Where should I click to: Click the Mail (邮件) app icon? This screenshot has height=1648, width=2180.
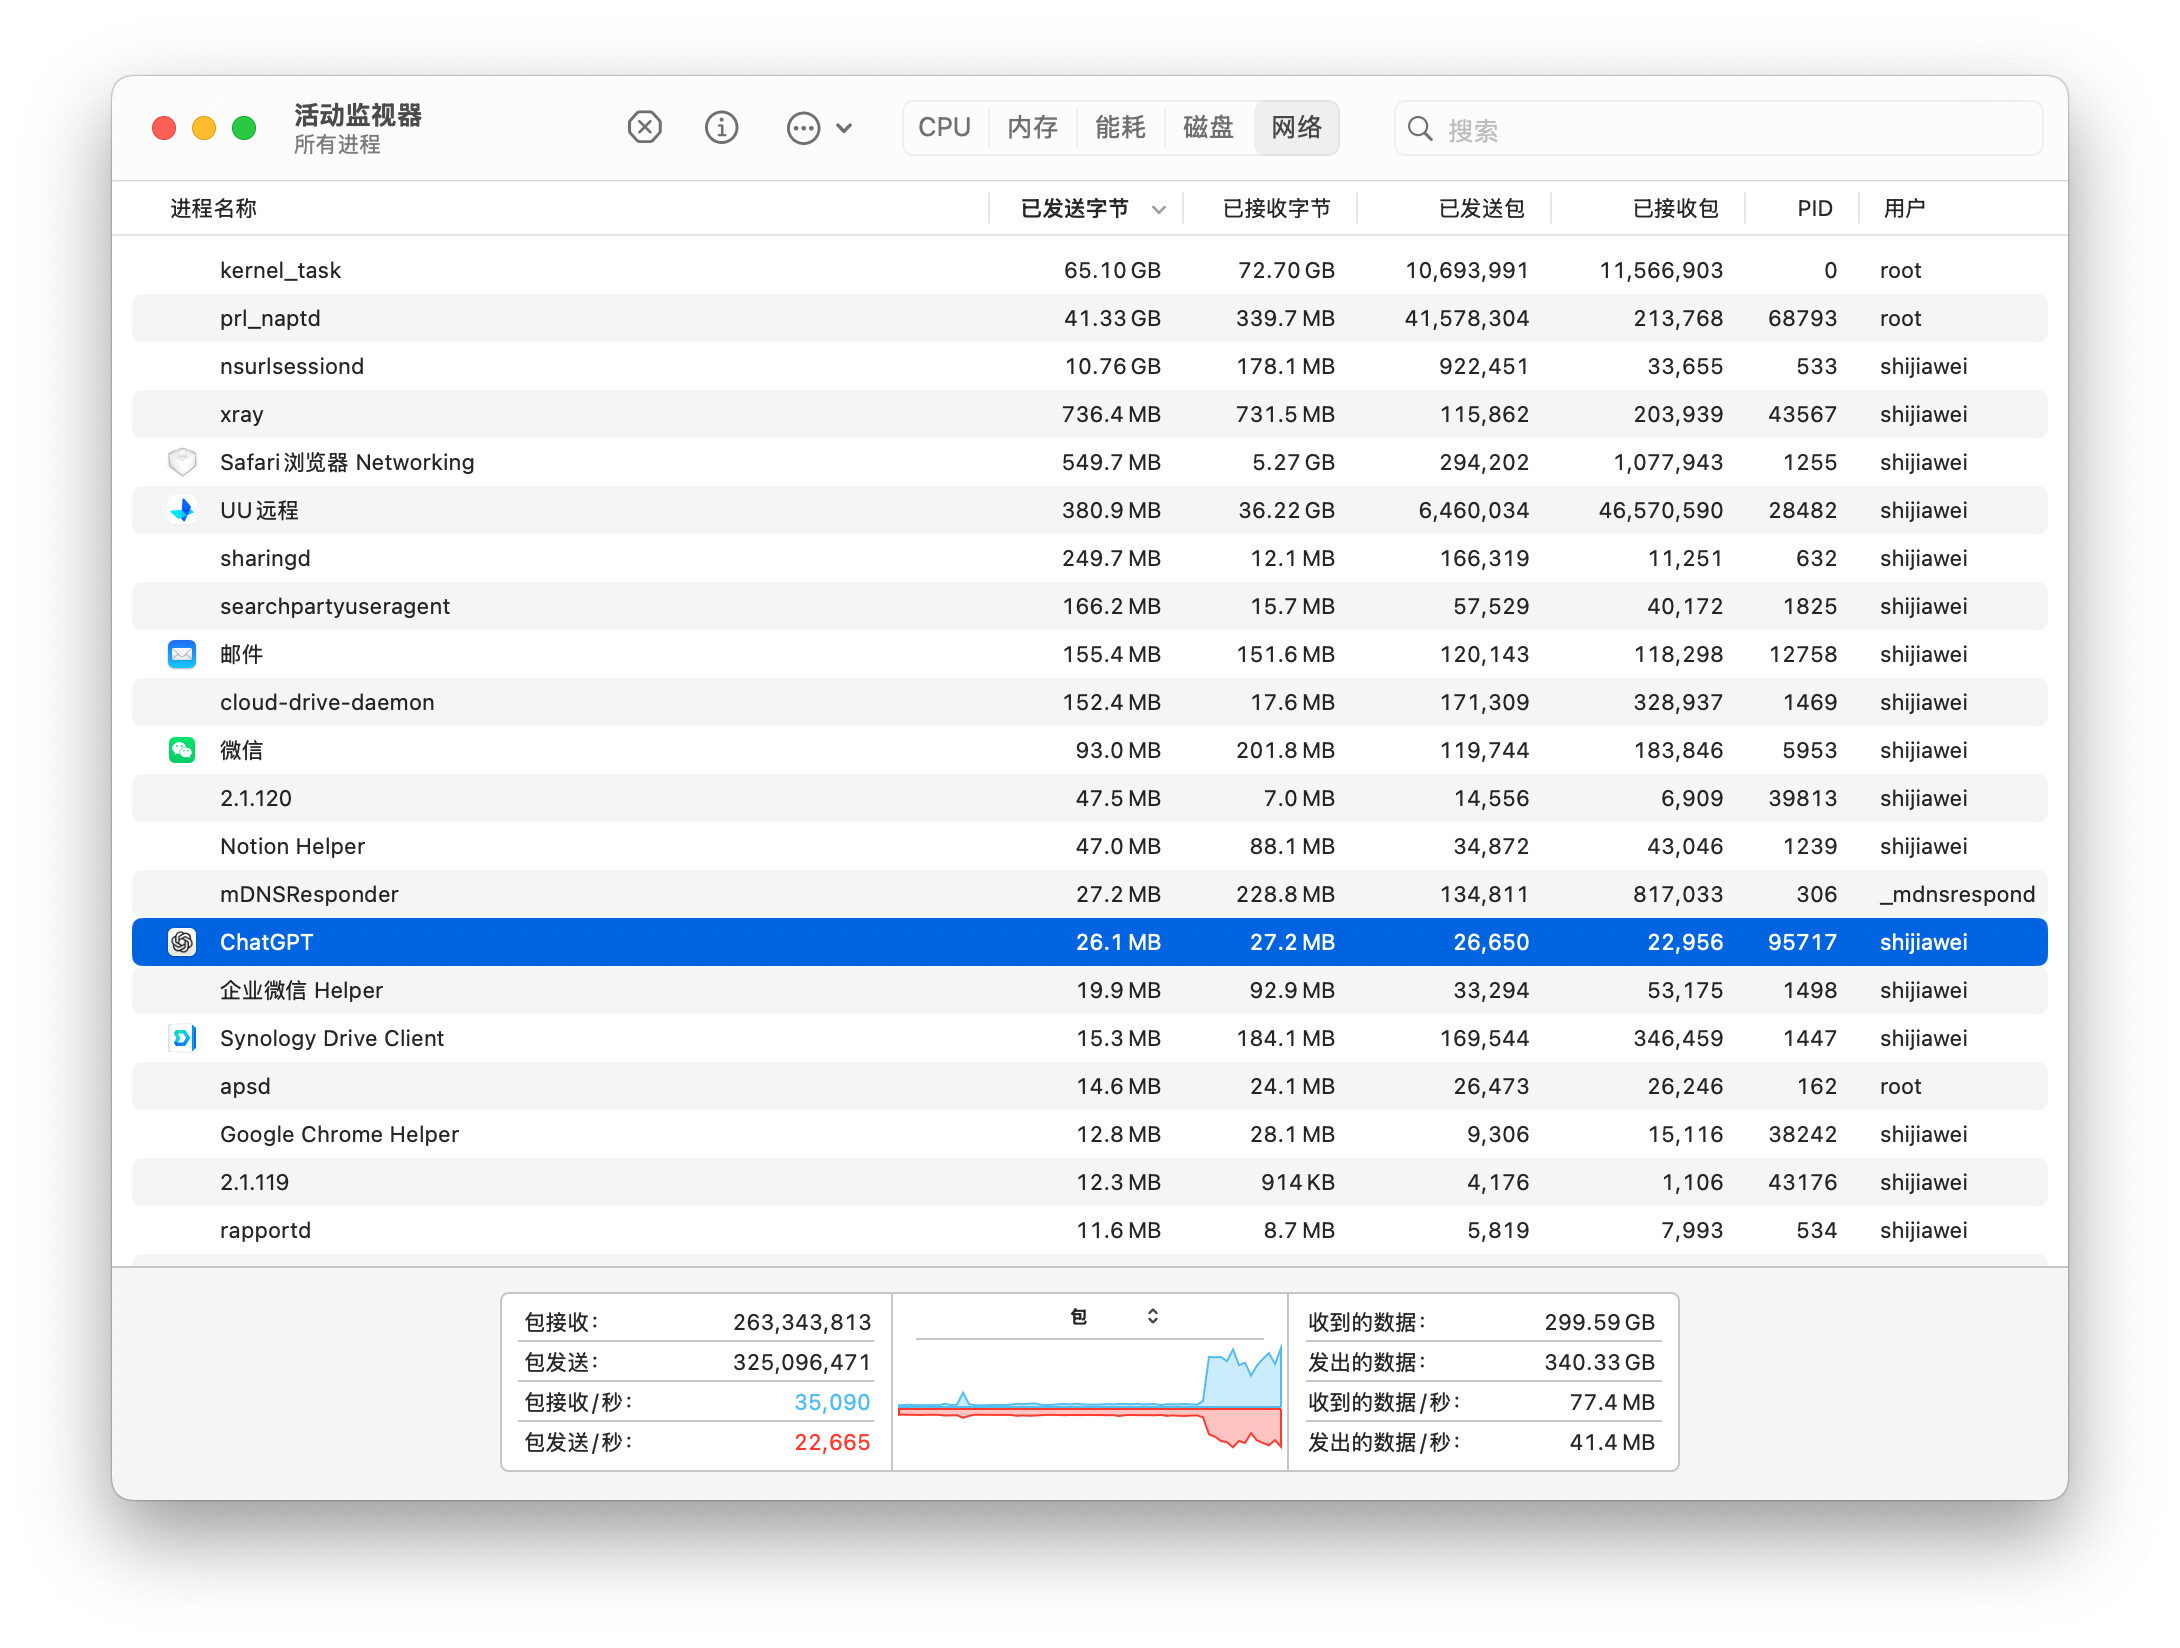pos(182,654)
